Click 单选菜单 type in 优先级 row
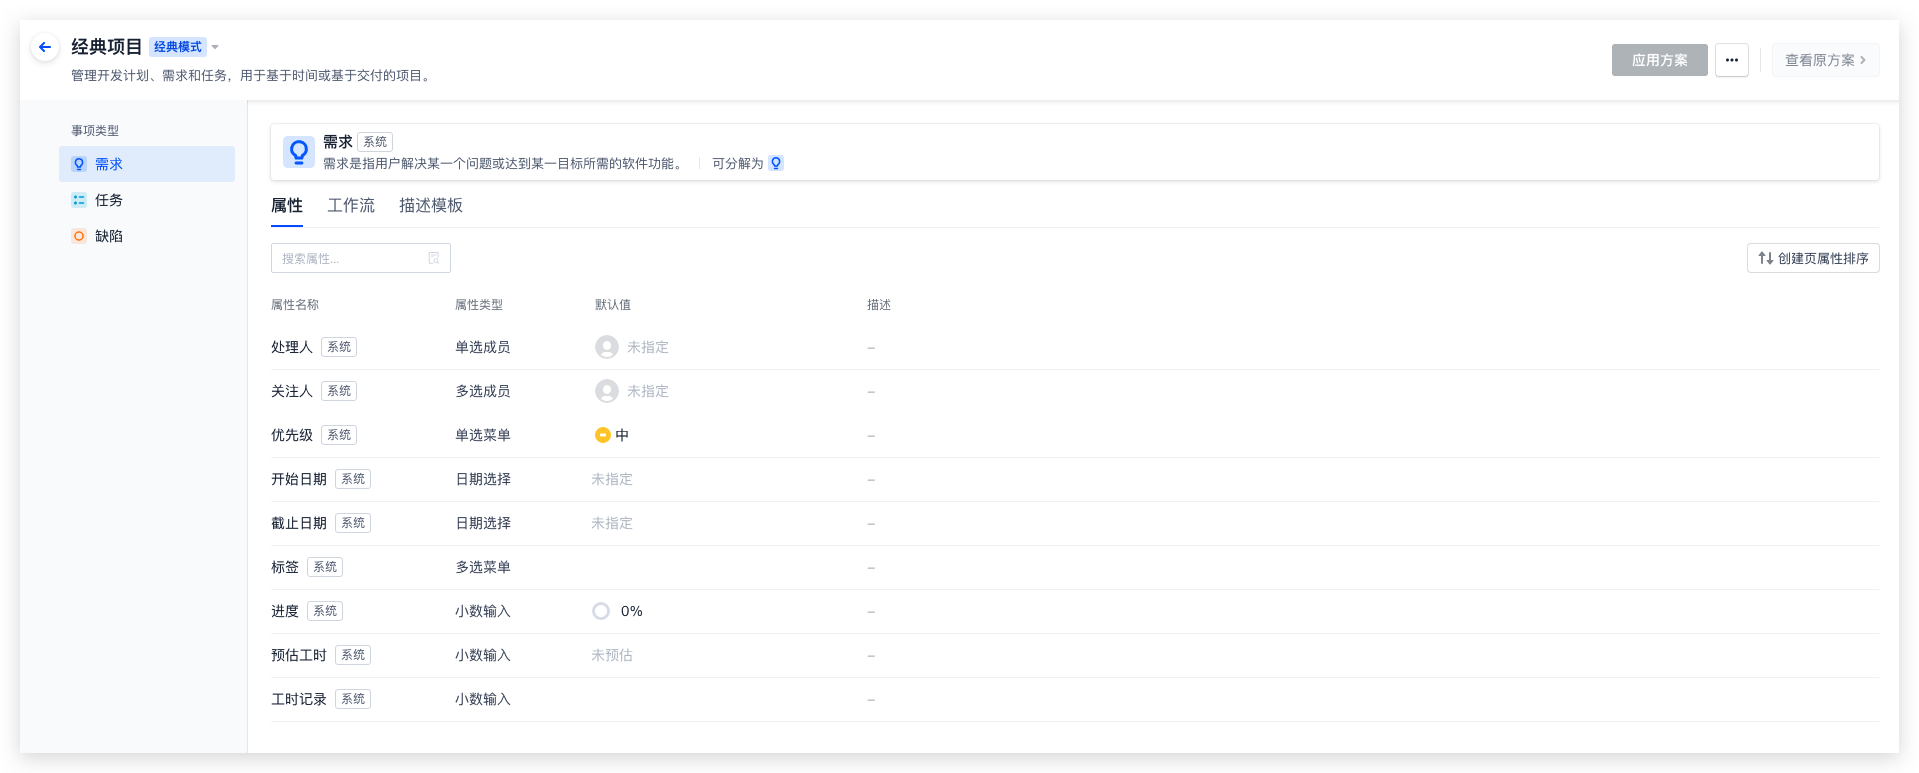This screenshot has width=1919, height=773. [x=483, y=435]
